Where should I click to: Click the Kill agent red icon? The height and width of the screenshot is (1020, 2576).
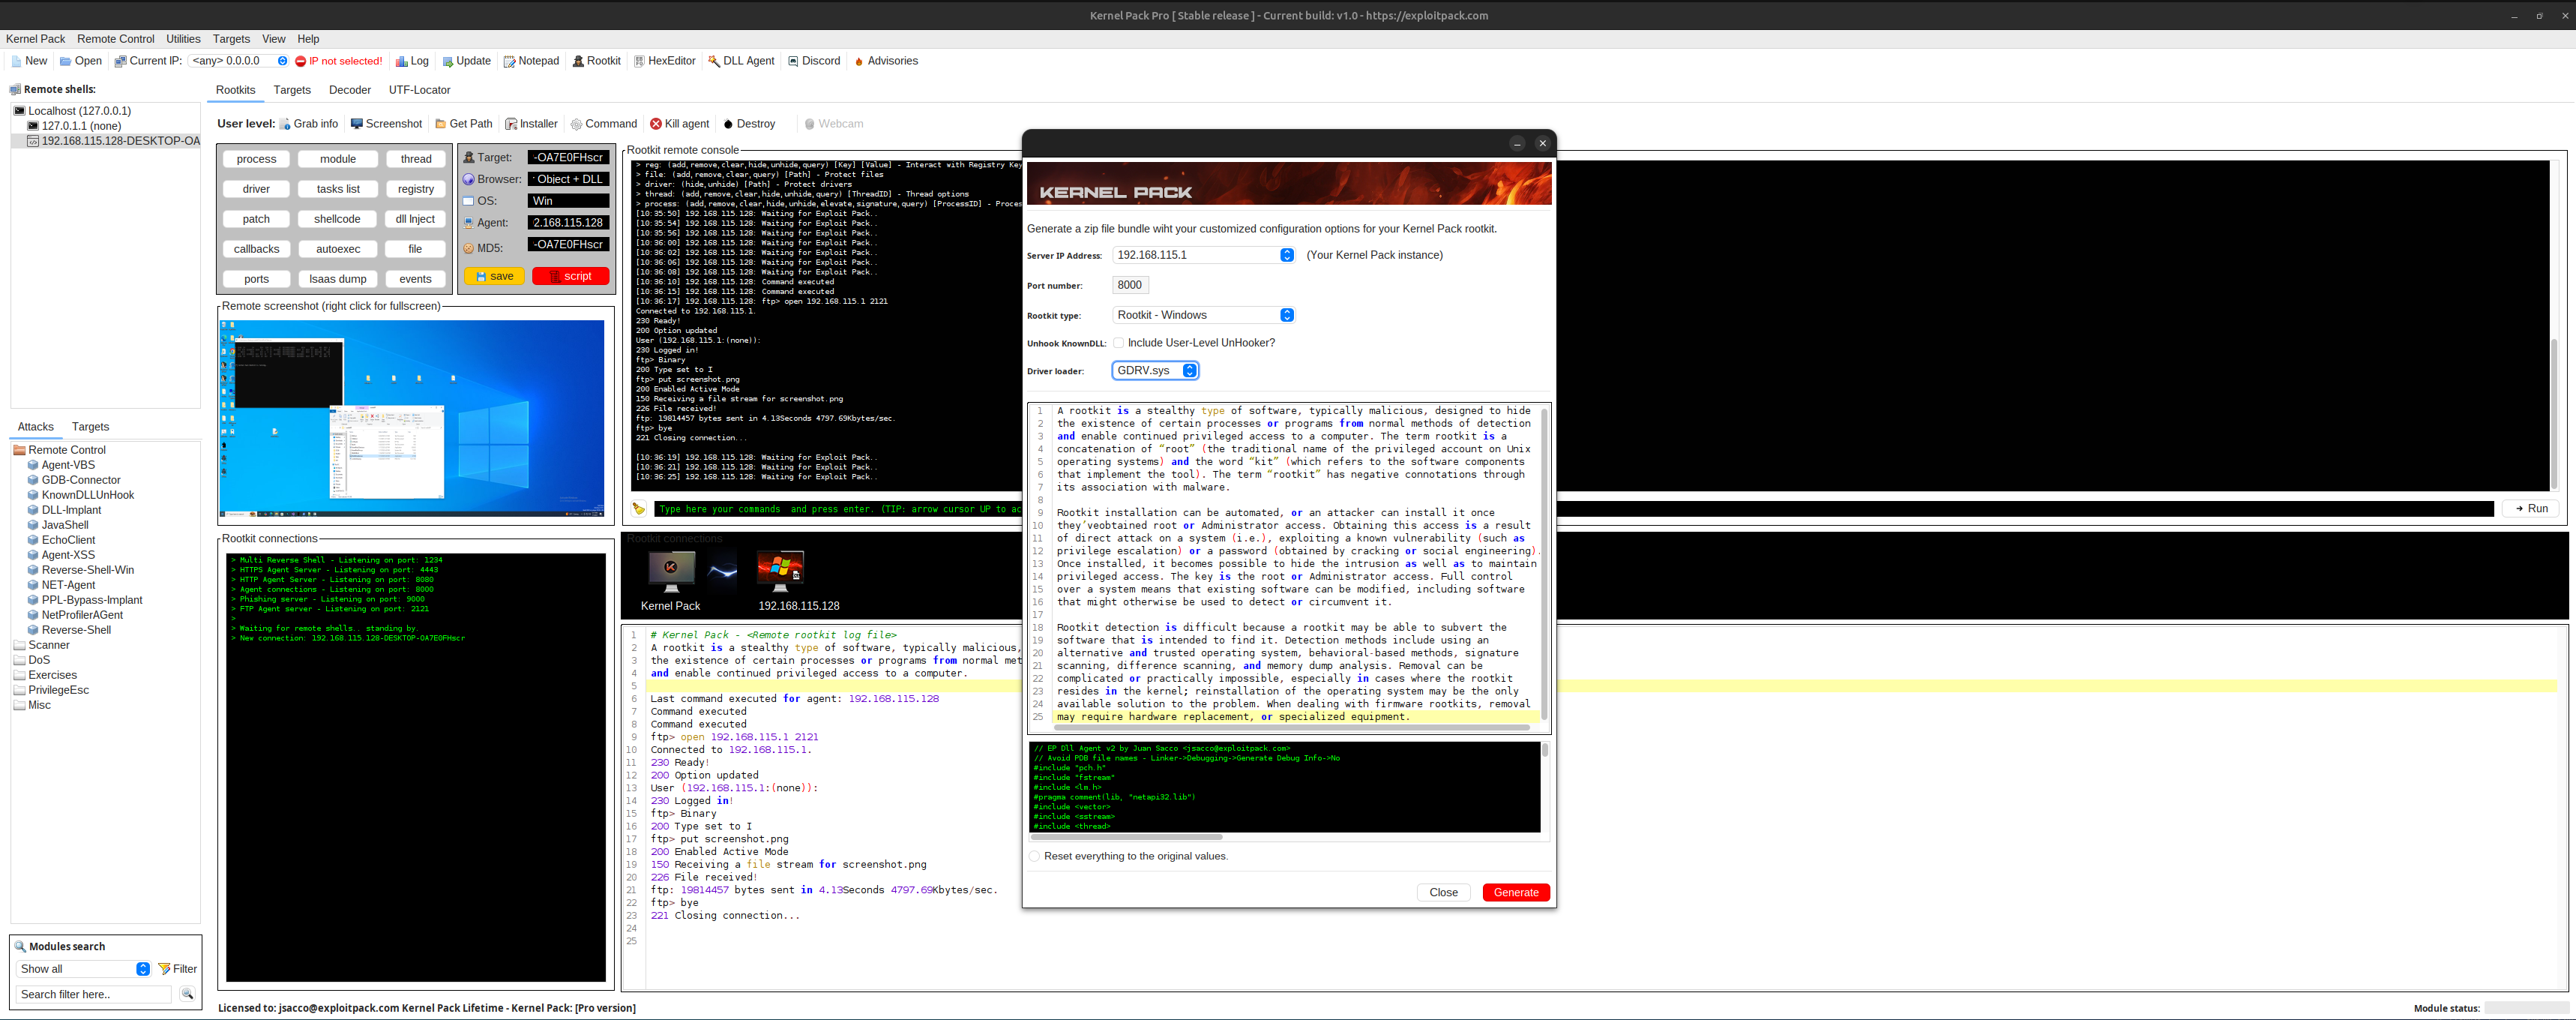click(656, 124)
